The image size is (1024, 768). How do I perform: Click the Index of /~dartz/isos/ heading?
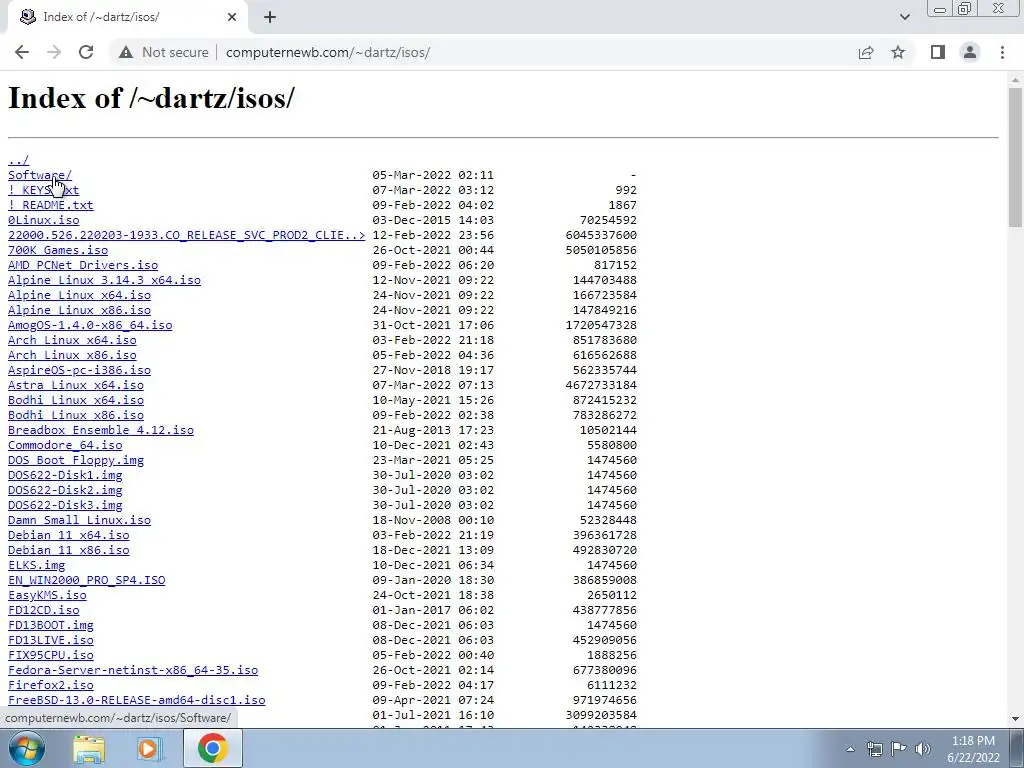(151, 98)
